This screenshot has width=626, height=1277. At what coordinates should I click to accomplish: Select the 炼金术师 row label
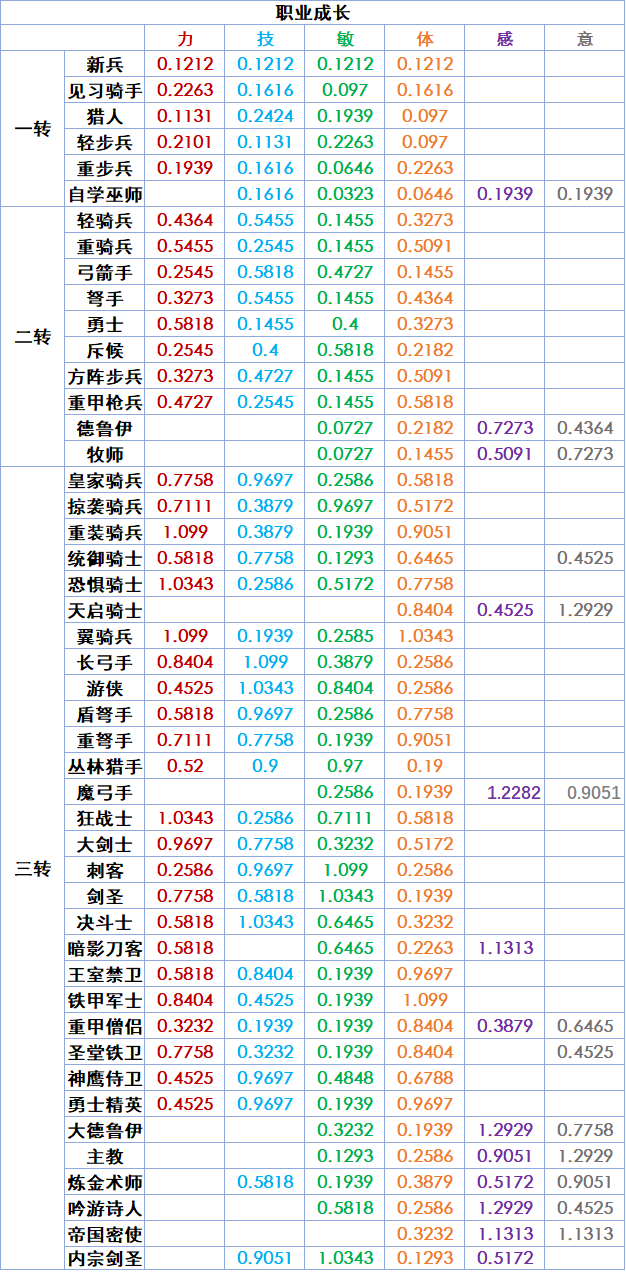pos(105,1182)
